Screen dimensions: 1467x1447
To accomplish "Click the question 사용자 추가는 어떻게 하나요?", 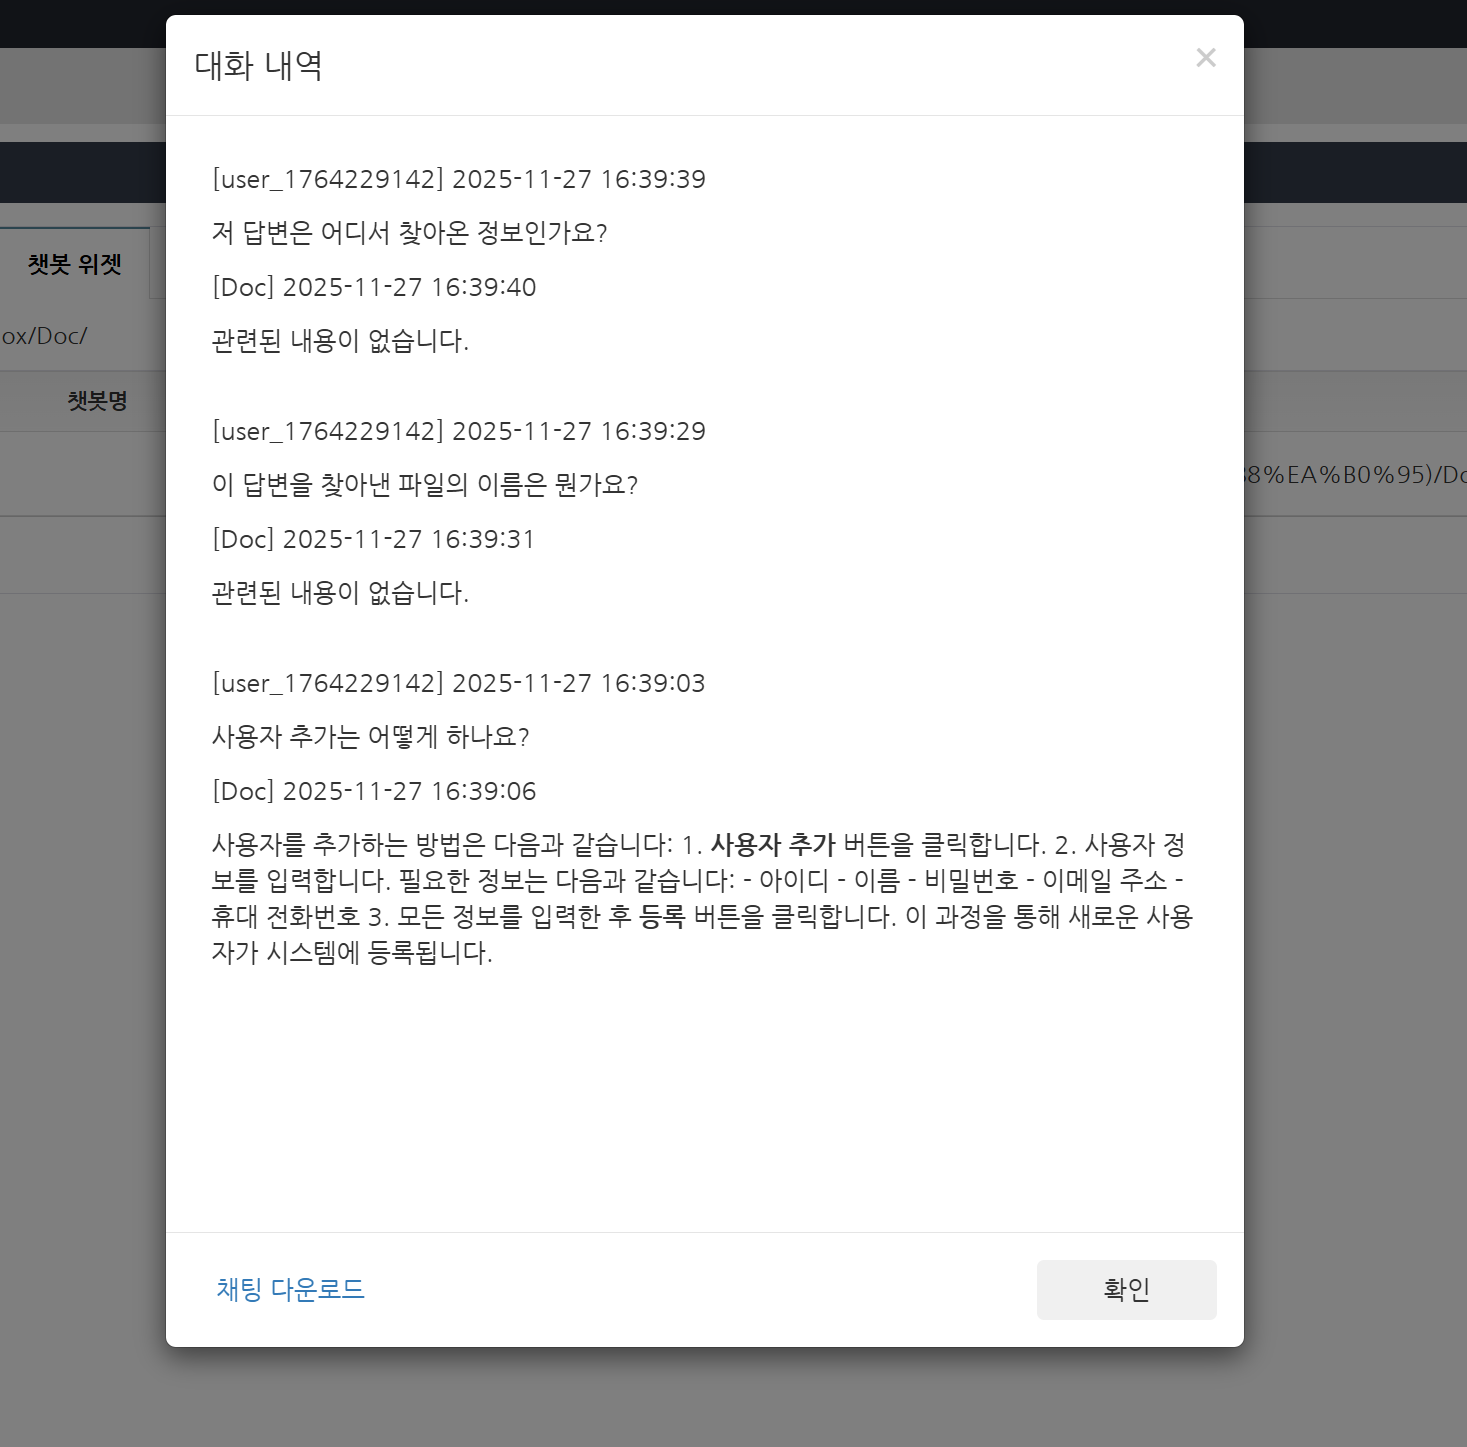I will click(371, 737).
